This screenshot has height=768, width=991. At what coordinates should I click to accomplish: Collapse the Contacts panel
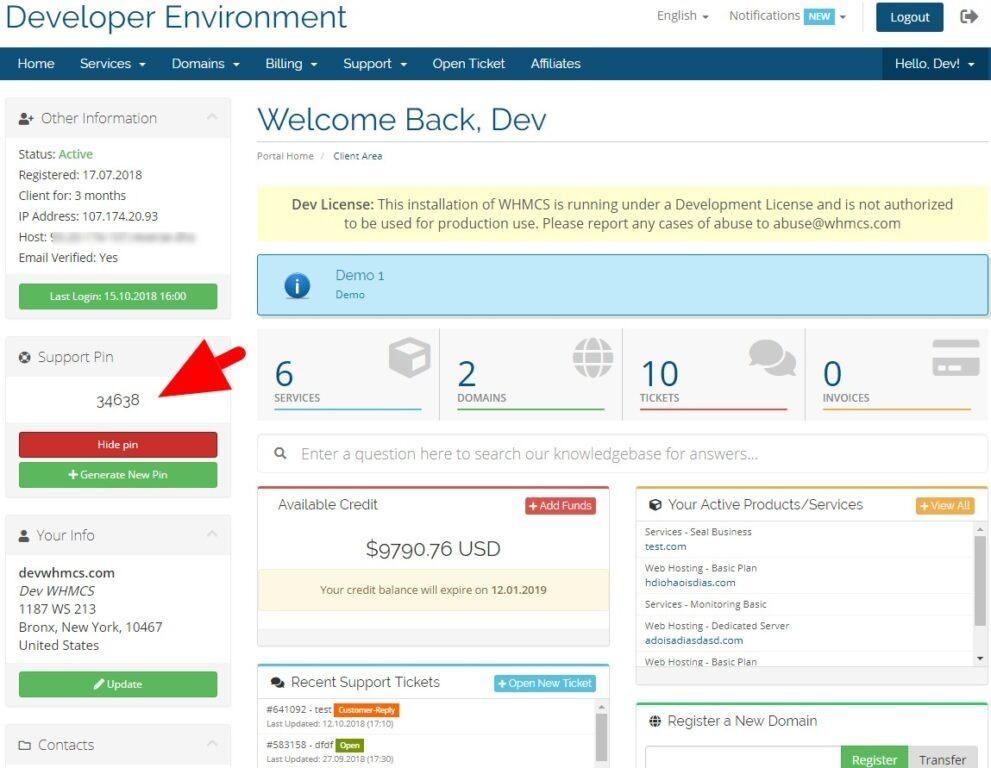point(212,744)
